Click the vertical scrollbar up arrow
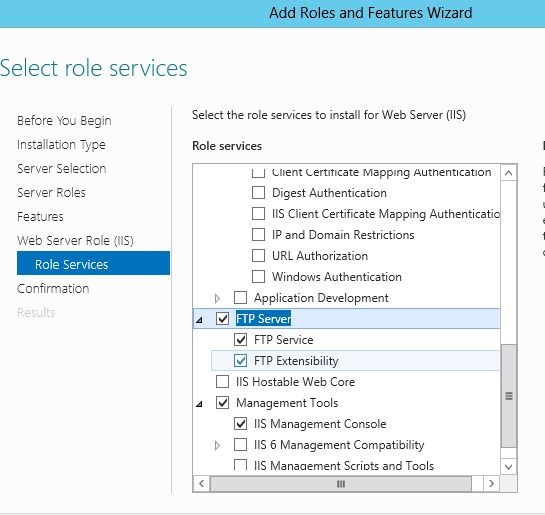The width and height of the screenshot is (545, 515). point(509,173)
